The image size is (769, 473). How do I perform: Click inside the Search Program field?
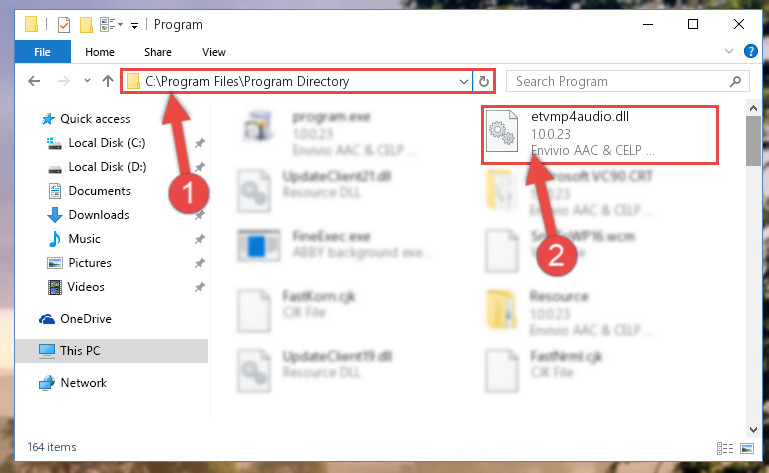point(618,81)
